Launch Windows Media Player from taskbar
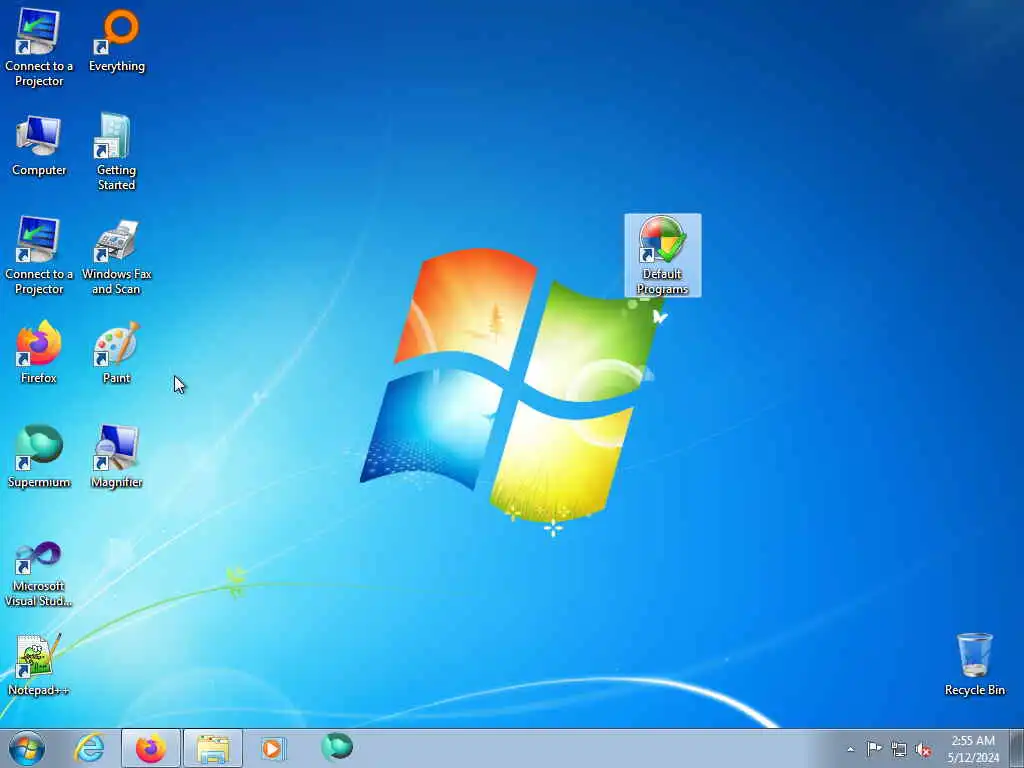The width and height of the screenshot is (1024, 768). point(273,748)
